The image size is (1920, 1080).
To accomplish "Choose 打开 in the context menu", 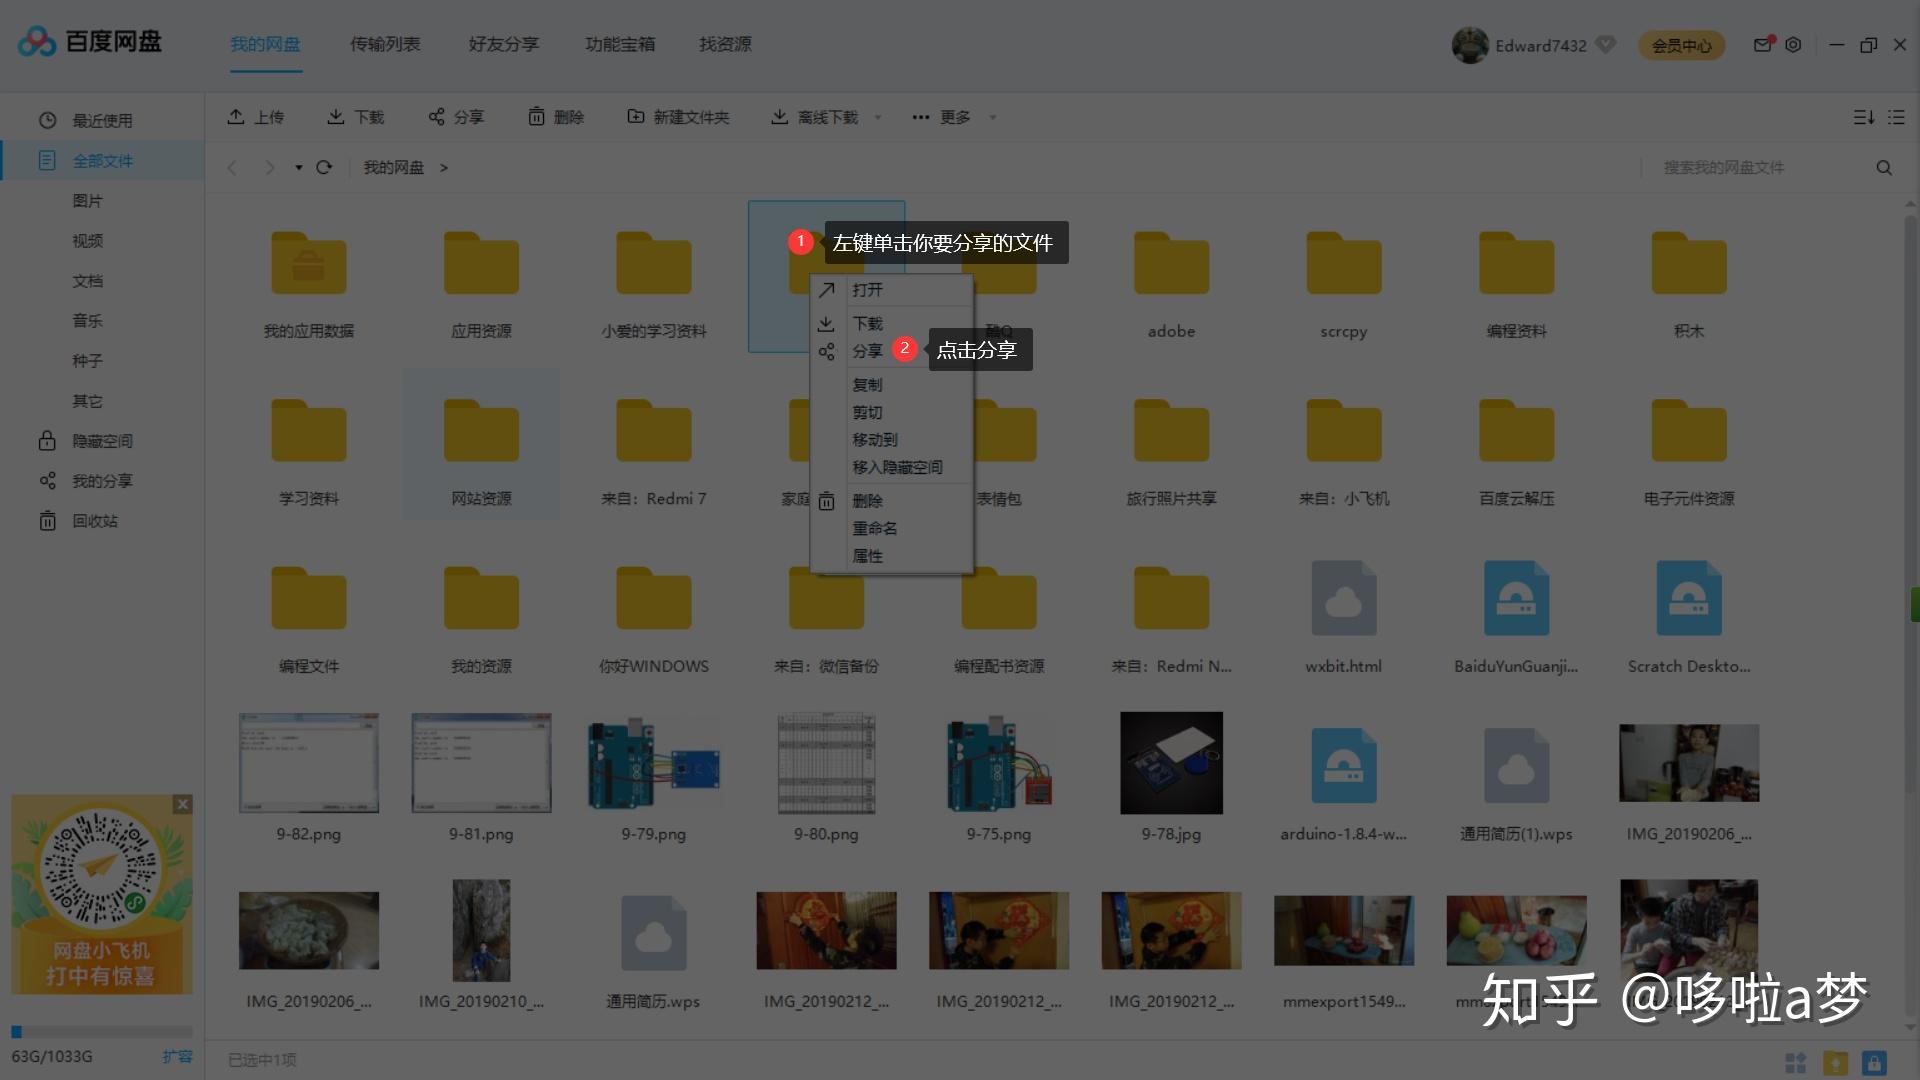I will (x=867, y=290).
